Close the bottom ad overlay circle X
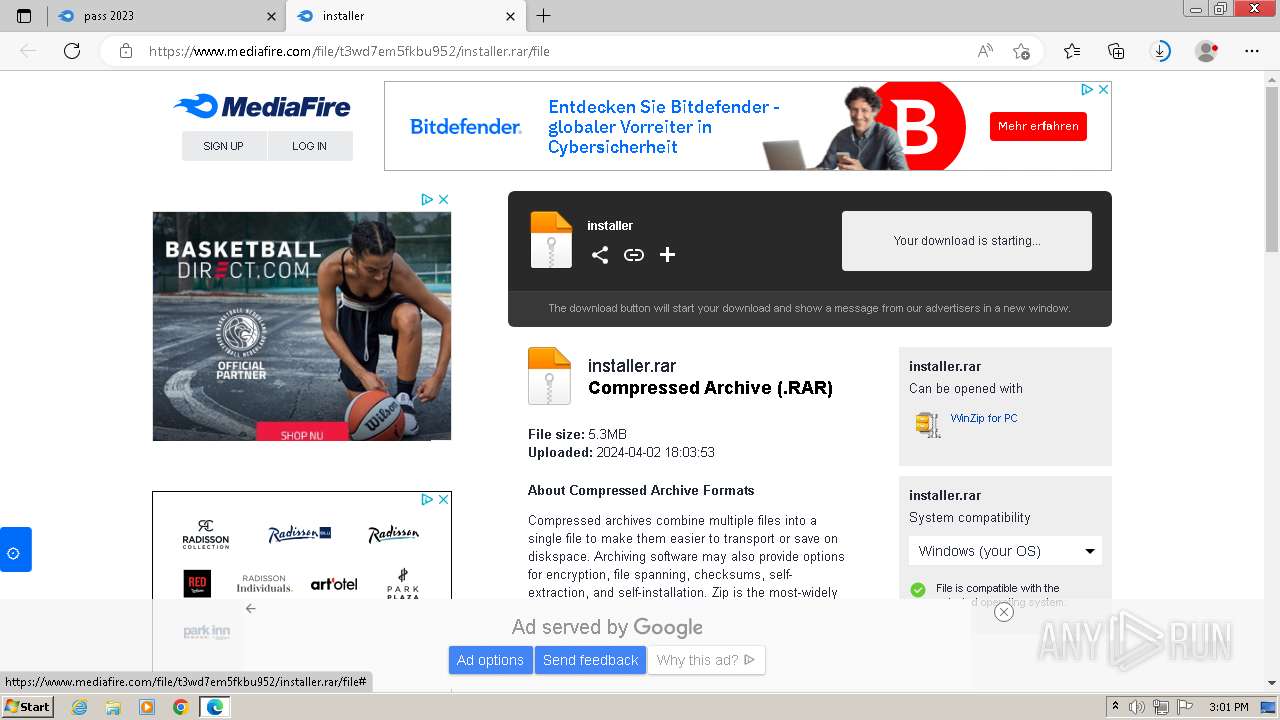The image size is (1280, 720). pyautogui.click(x=1004, y=612)
